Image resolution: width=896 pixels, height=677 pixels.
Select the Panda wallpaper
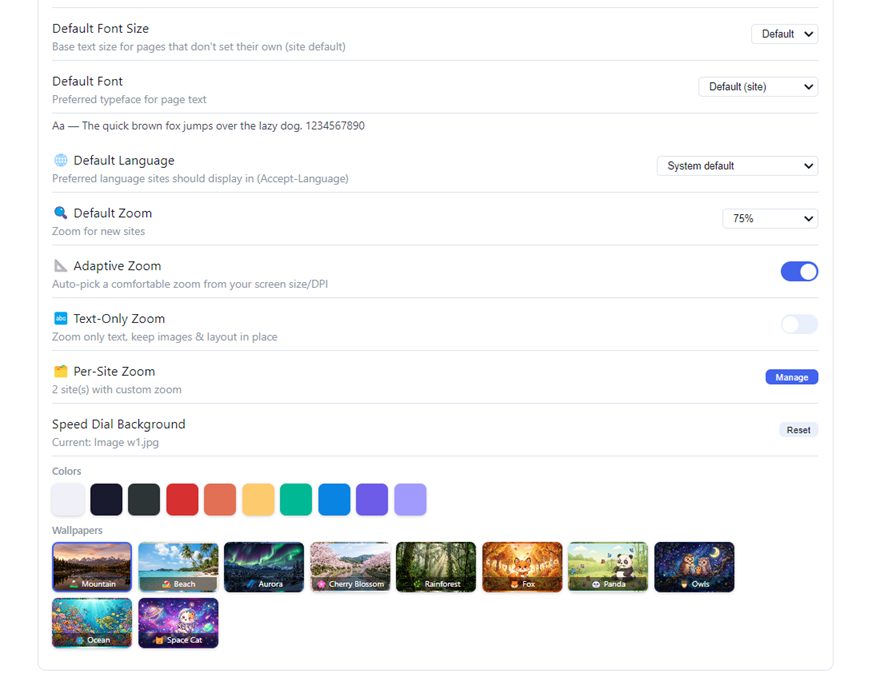[x=608, y=567]
